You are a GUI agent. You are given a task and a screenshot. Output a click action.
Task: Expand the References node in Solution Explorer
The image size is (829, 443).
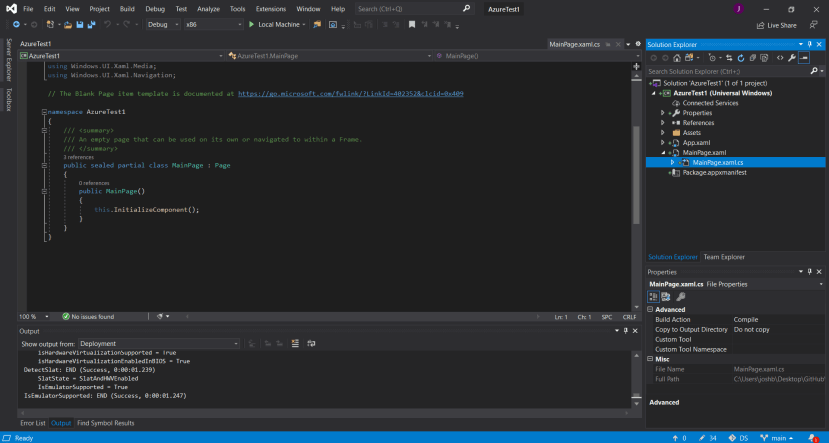pos(662,123)
